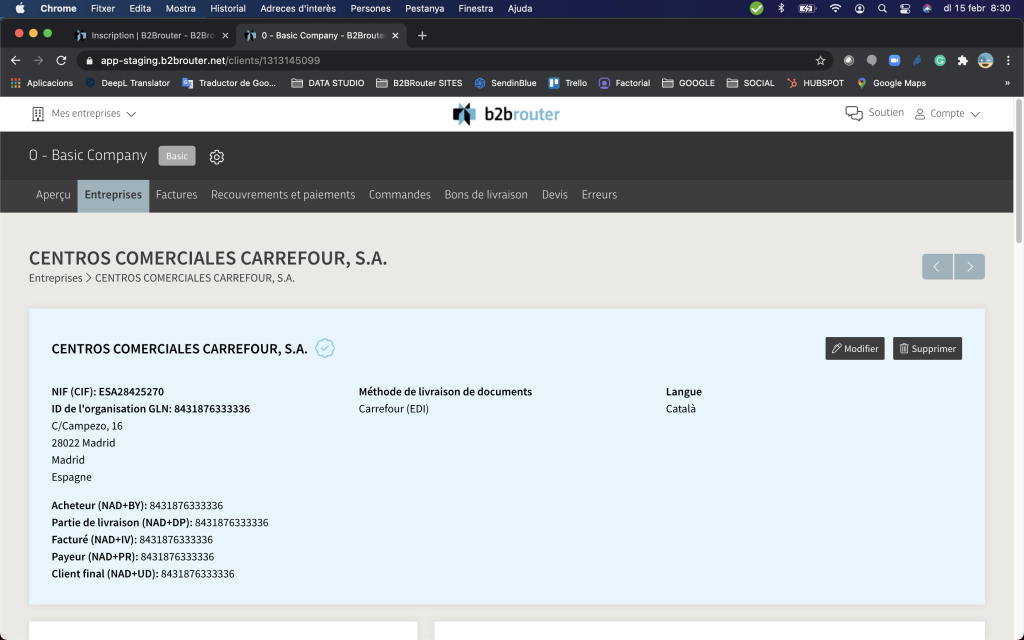Open Chrome extensions puzzle icon
This screenshot has width=1024, height=640.
point(963,61)
